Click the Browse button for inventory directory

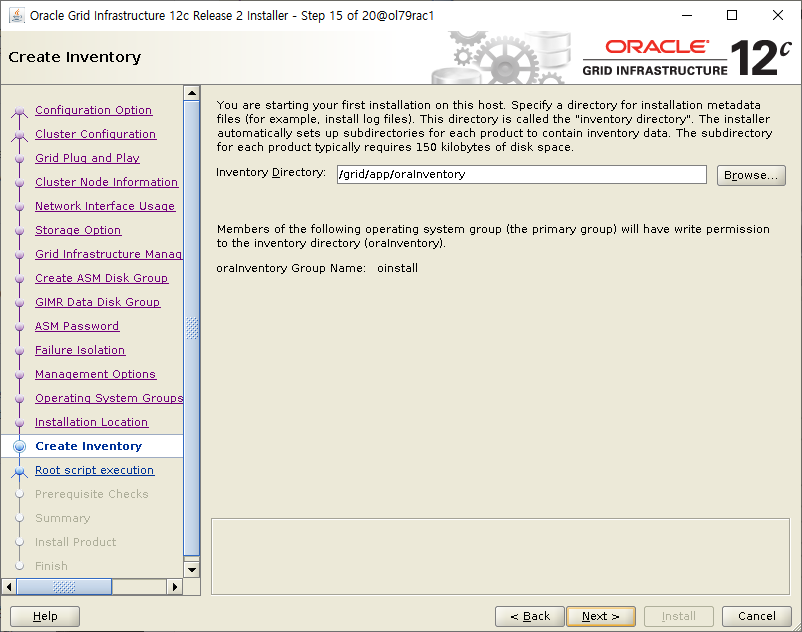751,175
